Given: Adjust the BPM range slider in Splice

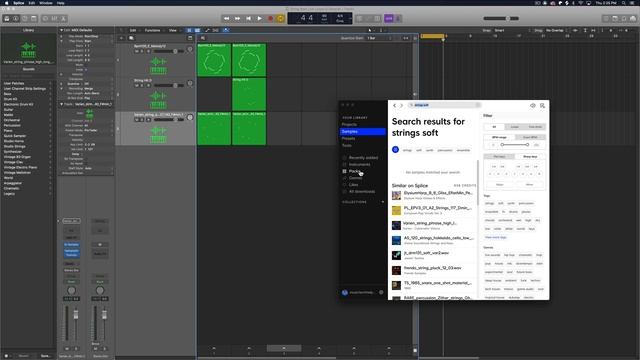Looking at the screenshot, I should (x=515, y=144).
